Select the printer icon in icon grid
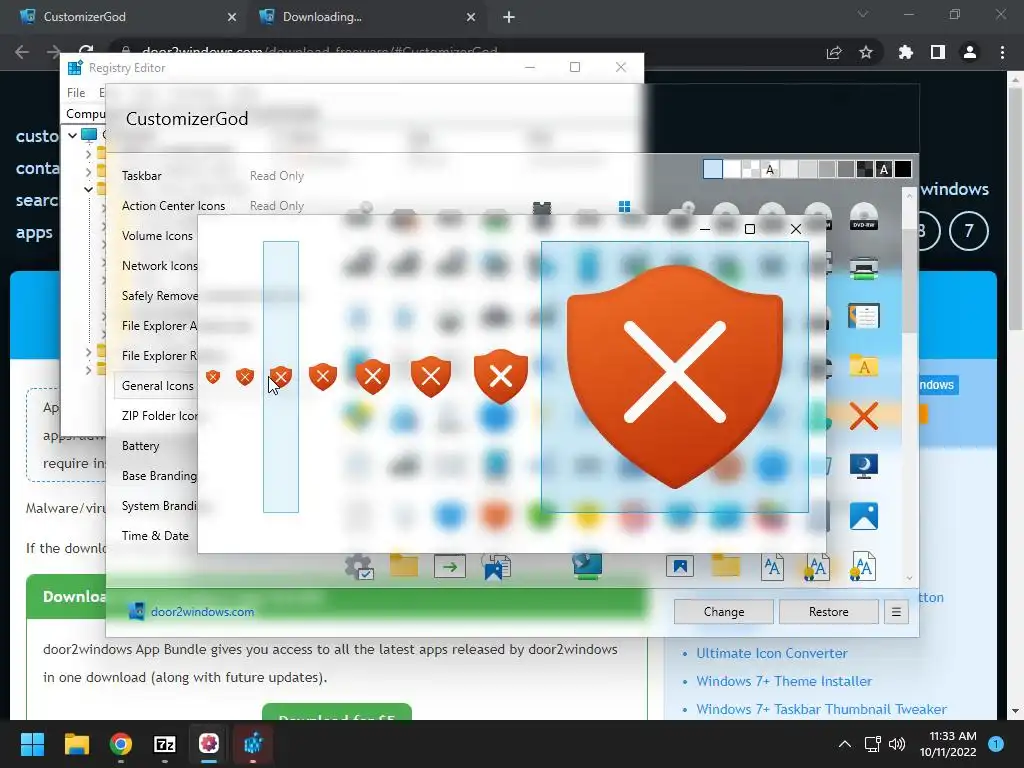 (x=863, y=268)
